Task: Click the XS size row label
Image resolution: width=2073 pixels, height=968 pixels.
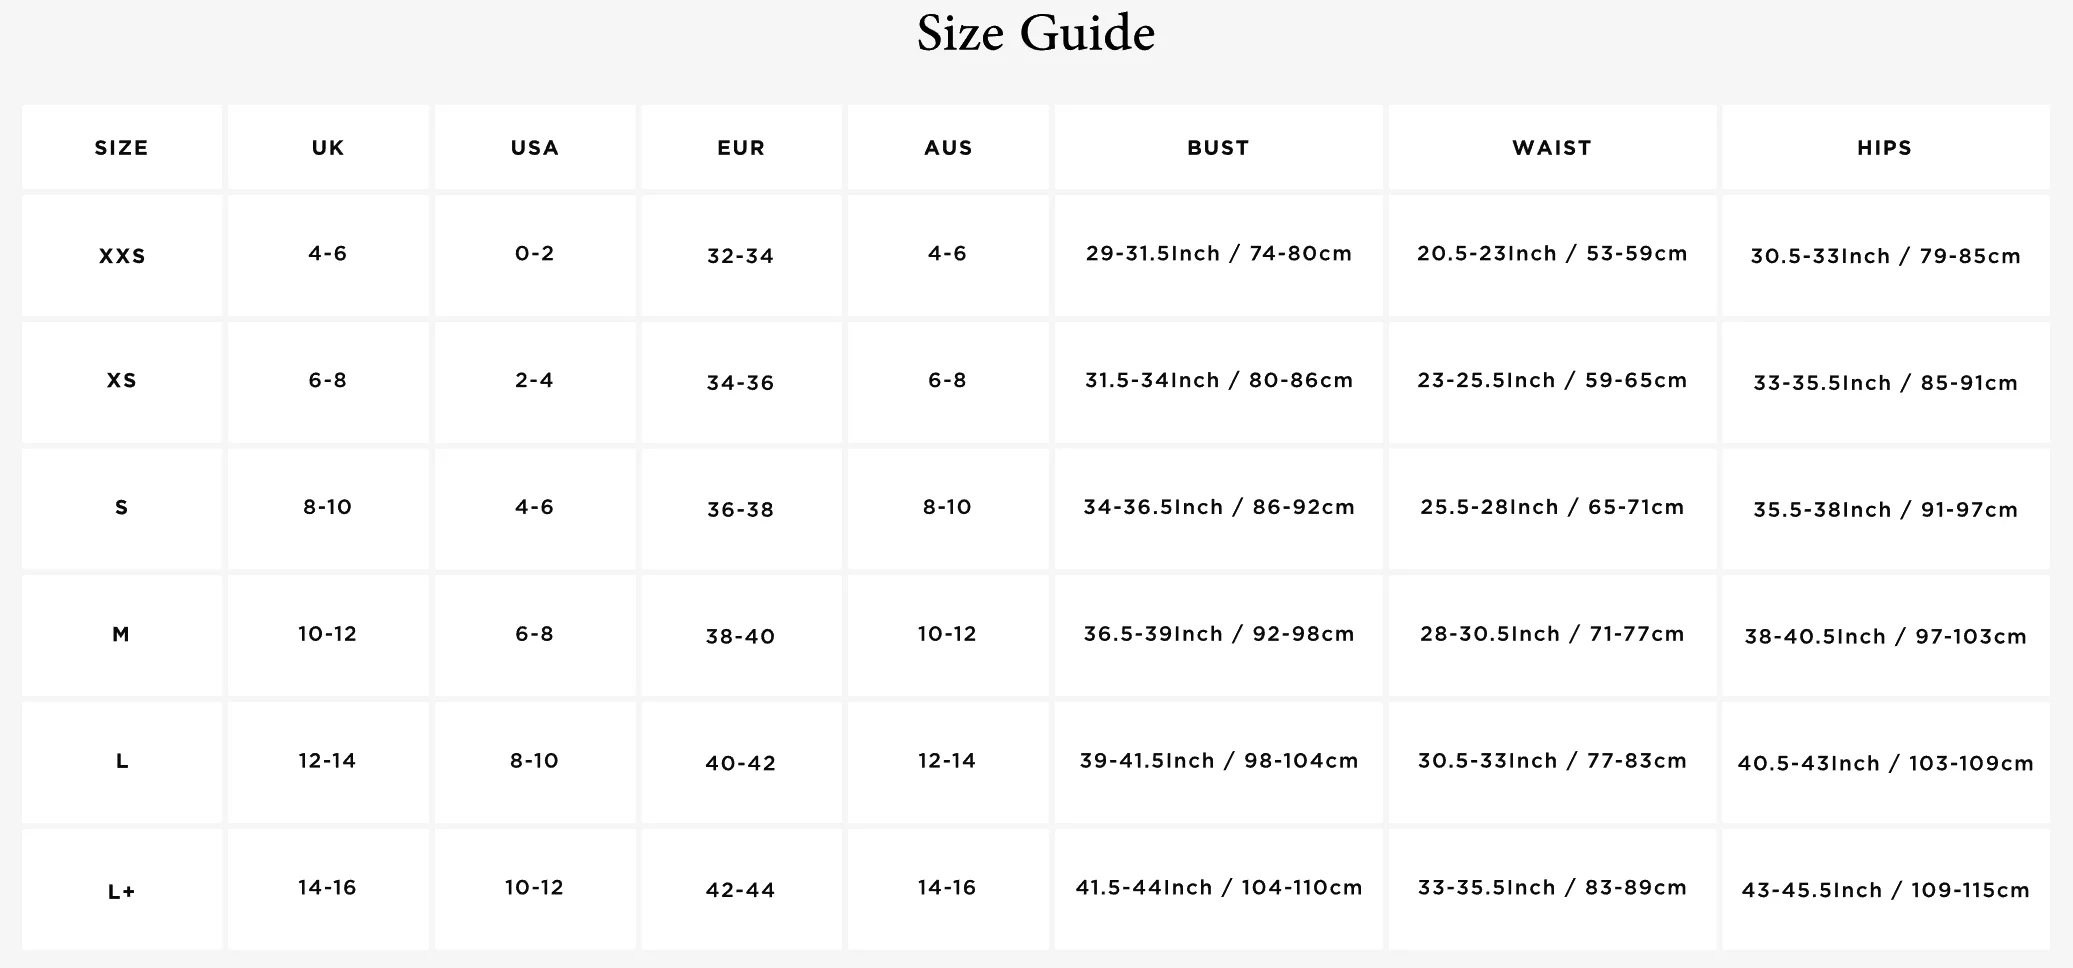Action: click(x=122, y=381)
